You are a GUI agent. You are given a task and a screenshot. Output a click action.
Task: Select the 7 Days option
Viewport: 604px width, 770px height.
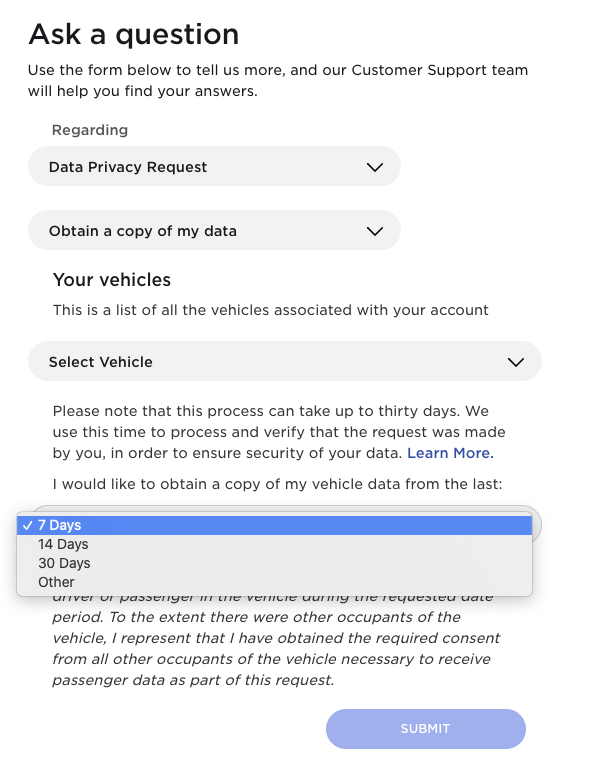pos(60,525)
